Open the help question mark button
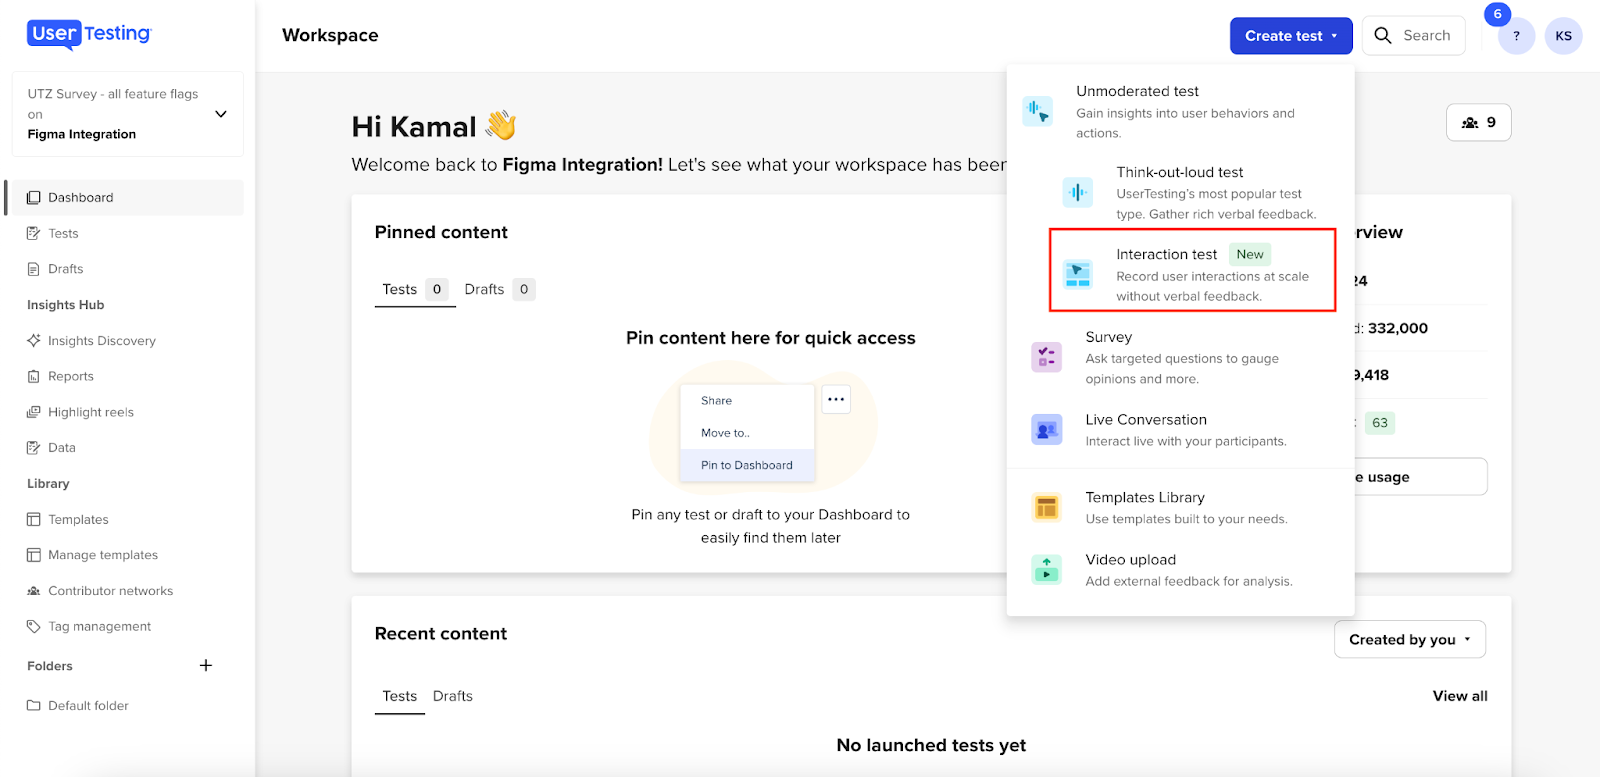Image resolution: width=1600 pixels, height=777 pixels. coord(1516,36)
